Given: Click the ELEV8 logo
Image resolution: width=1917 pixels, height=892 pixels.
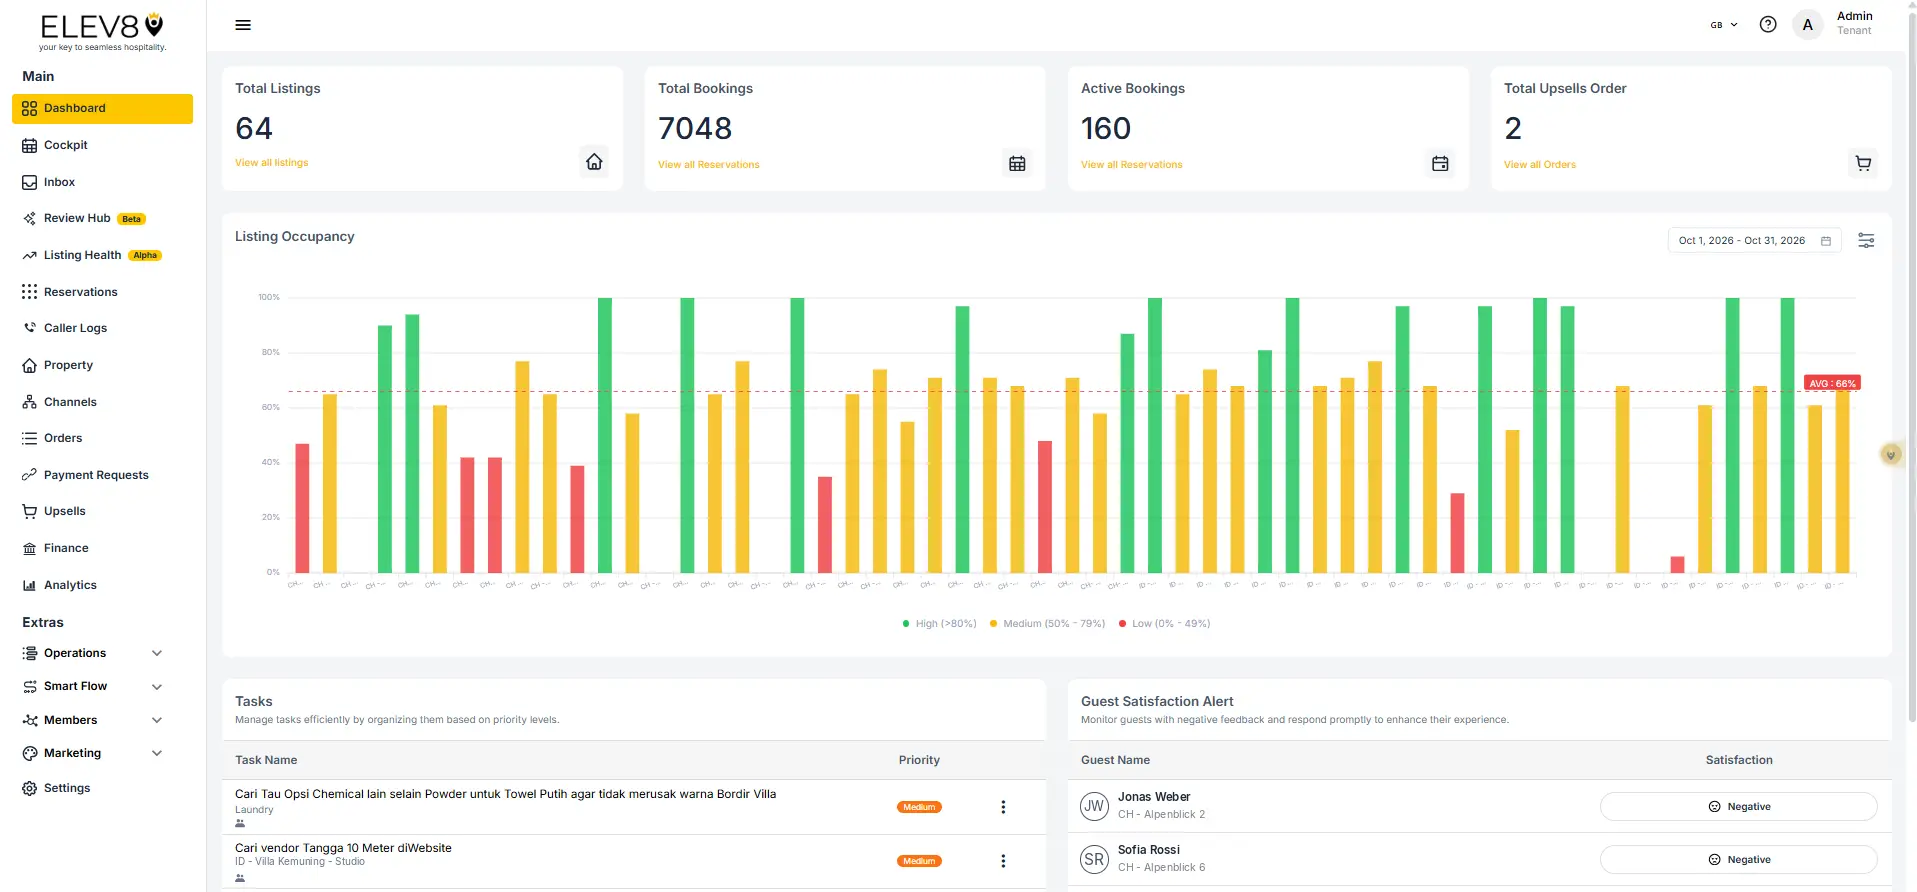Looking at the screenshot, I should tap(102, 31).
